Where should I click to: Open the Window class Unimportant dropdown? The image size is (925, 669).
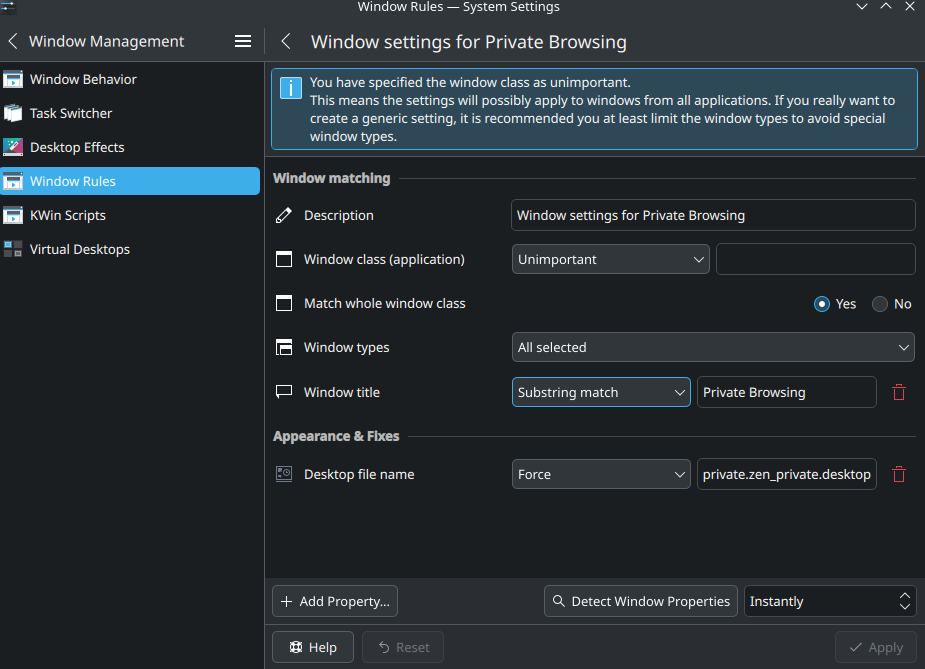611,260
